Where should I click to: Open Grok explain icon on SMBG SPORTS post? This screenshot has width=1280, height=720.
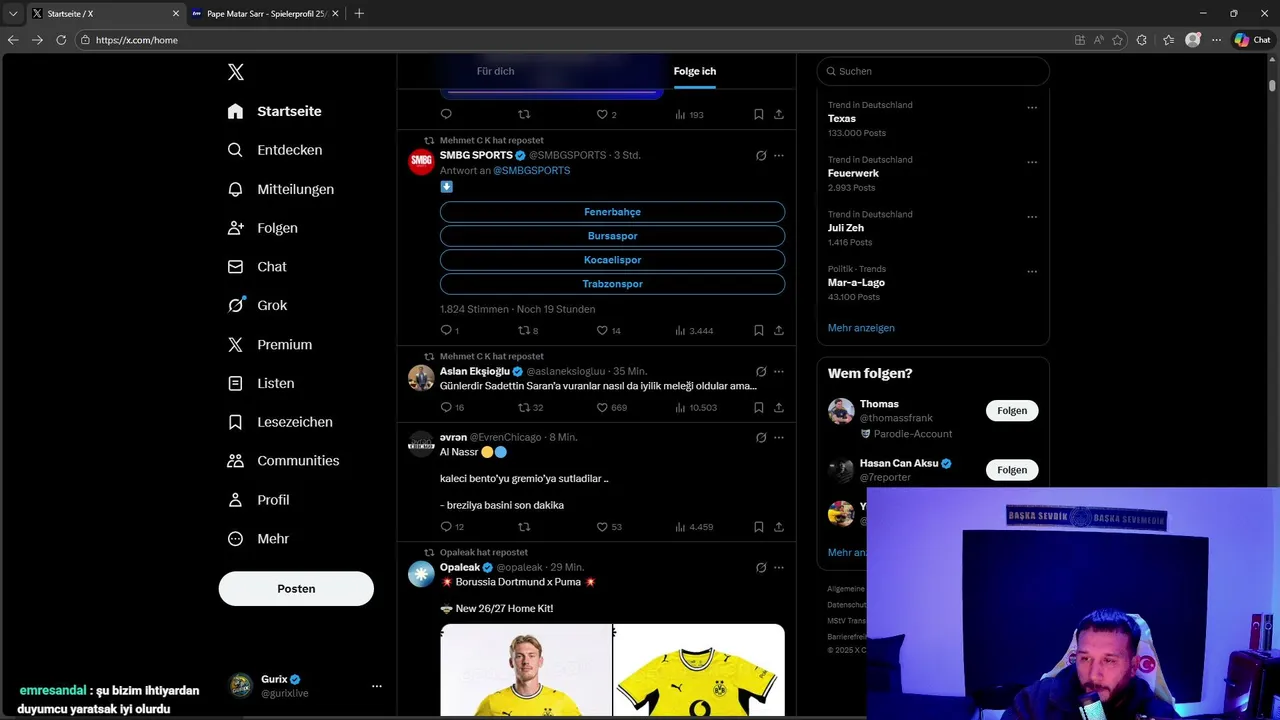click(x=761, y=156)
